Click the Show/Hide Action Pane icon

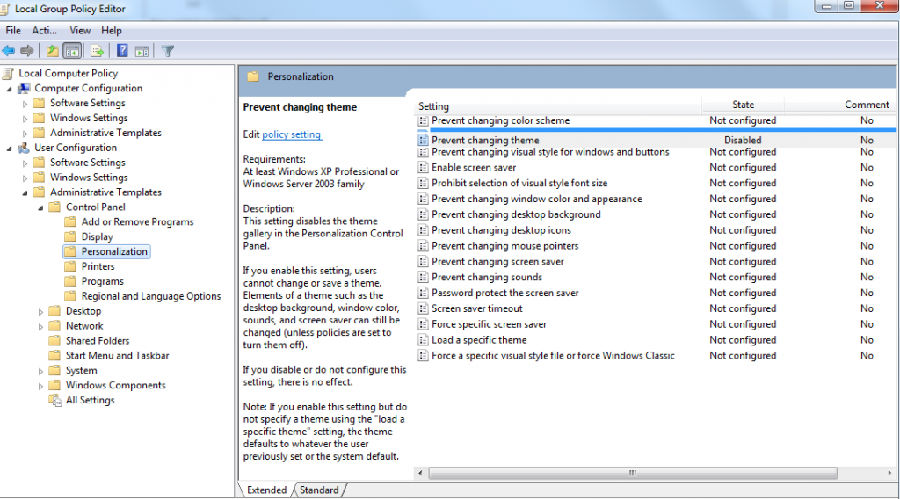(142, 51)
